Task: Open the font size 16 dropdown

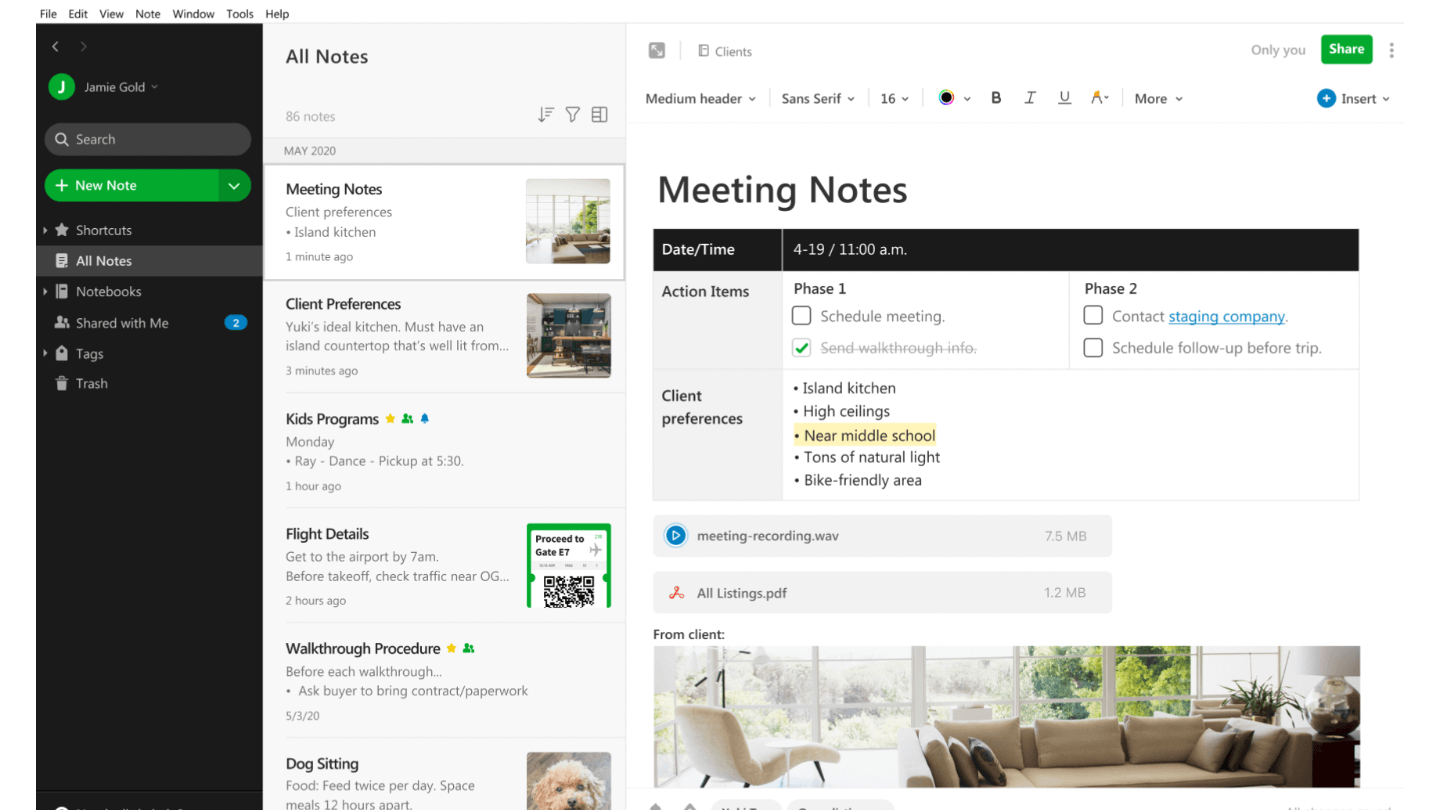Action: [894, 98]
